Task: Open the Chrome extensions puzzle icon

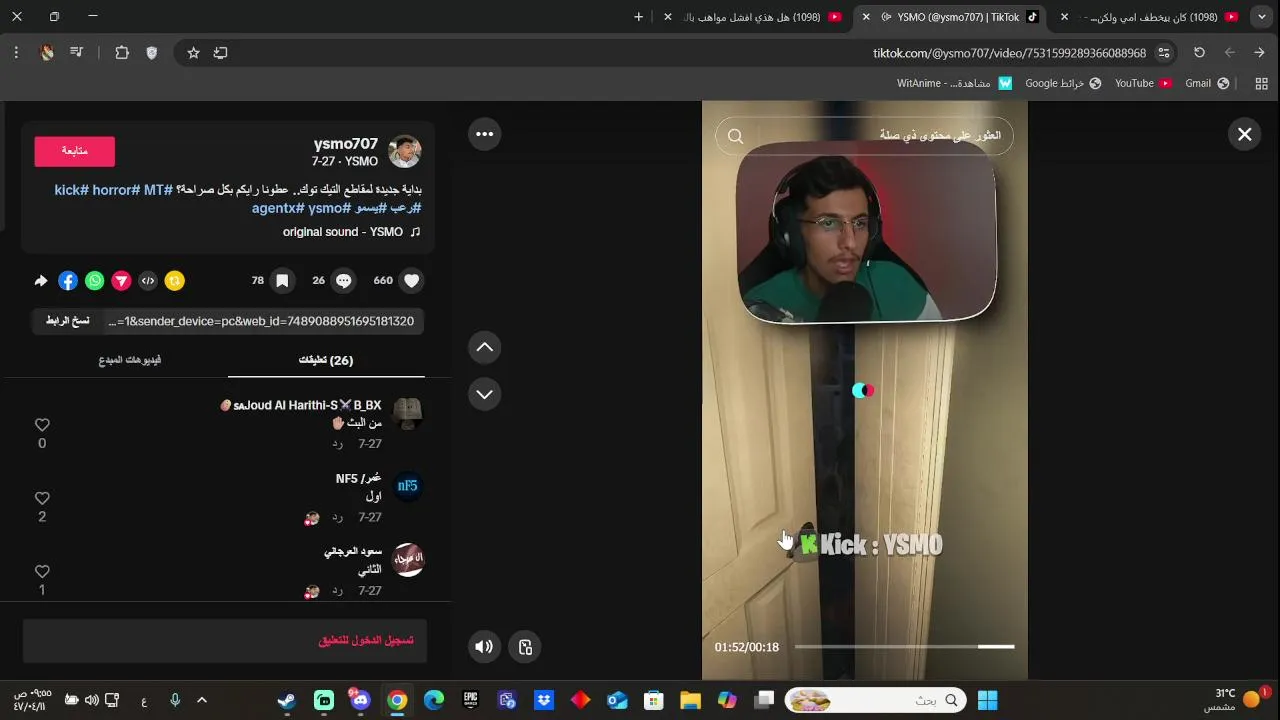Action: [122, 53]
